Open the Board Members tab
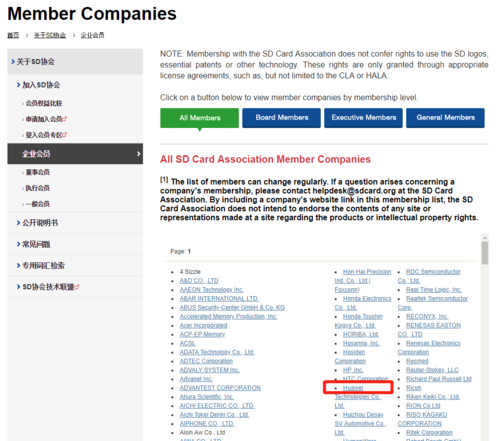The height and width of the screenshot is (441, 500). pyautogui.click(x=281, y=118)
